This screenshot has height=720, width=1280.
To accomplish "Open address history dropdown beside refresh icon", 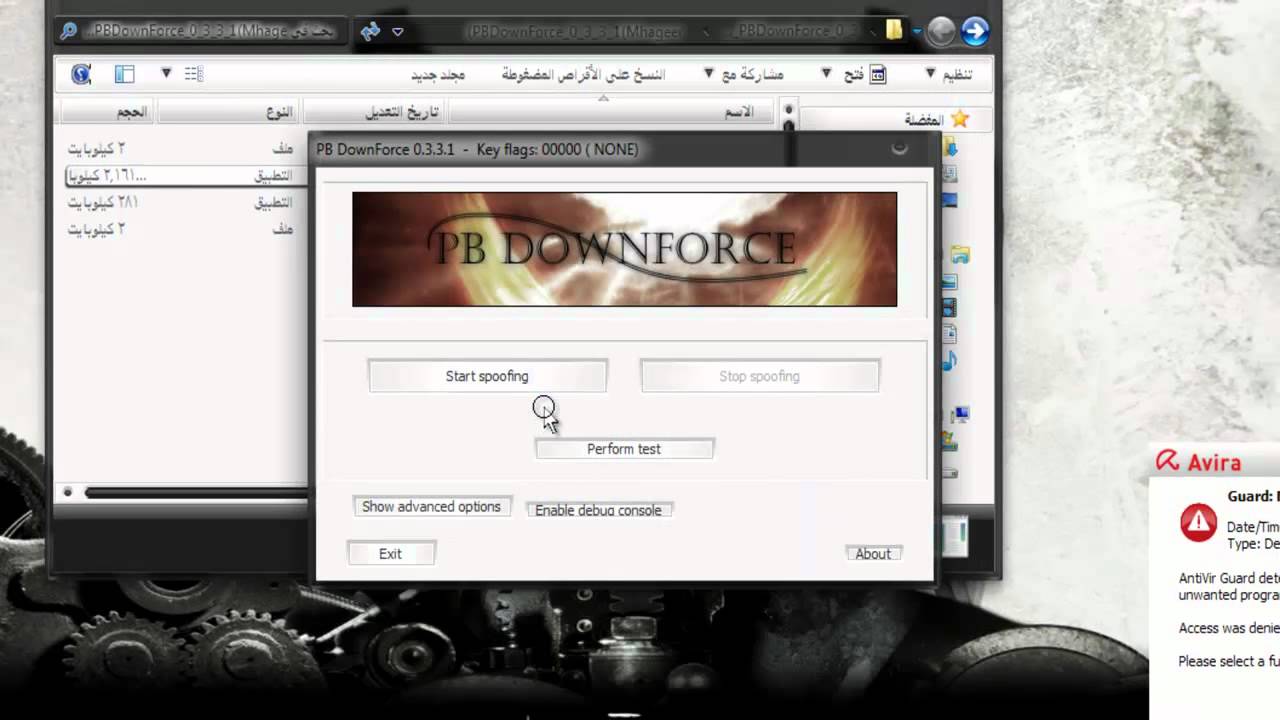I will click(x=398, y=32).
